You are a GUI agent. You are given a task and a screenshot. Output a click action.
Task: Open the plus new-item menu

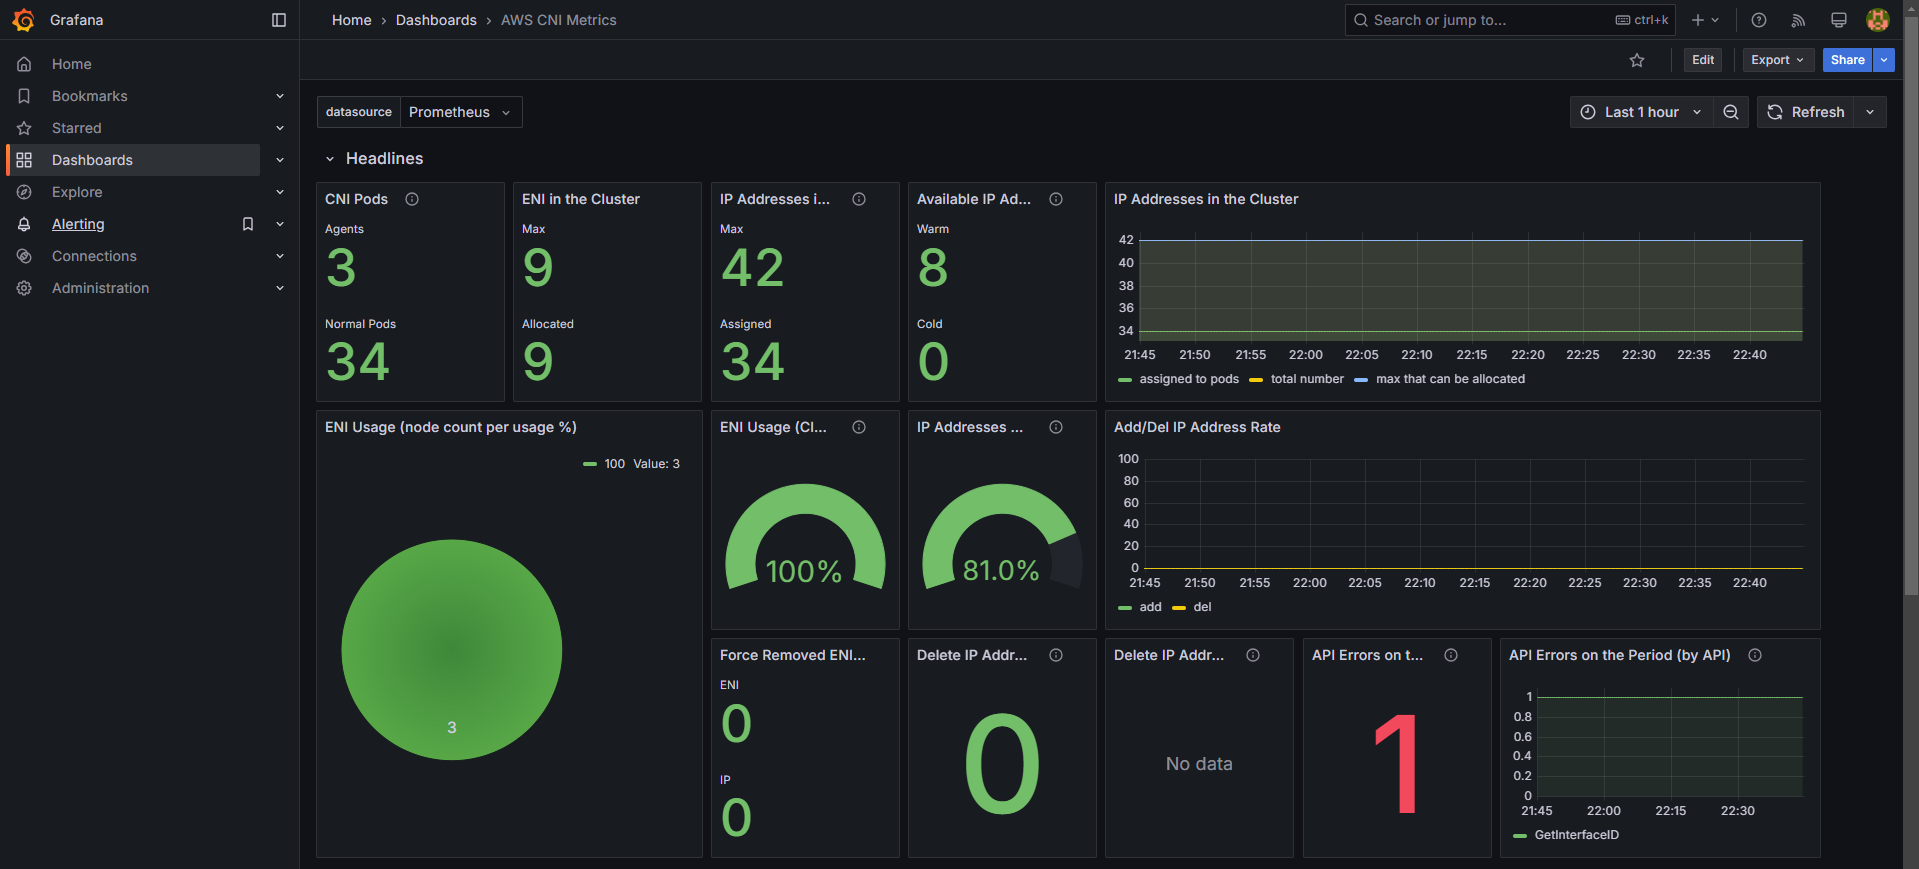(1705, 20)
